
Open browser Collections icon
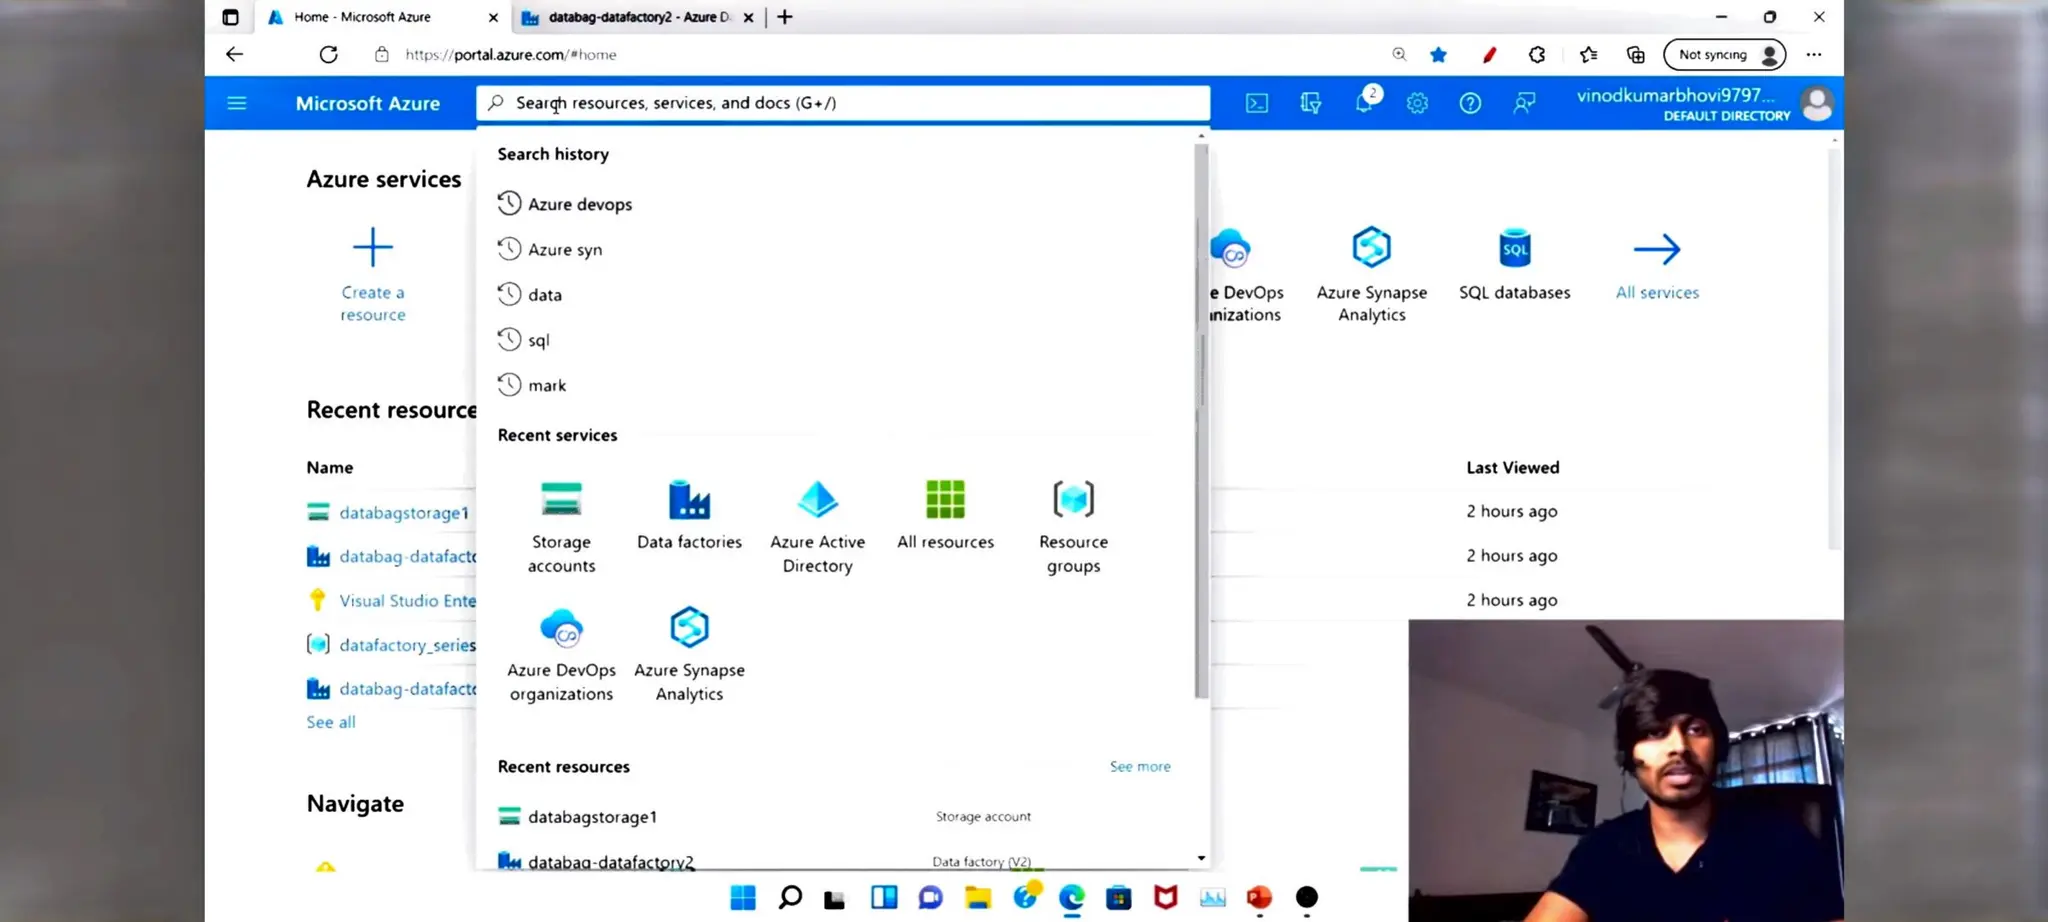[x=1636, y=54]
